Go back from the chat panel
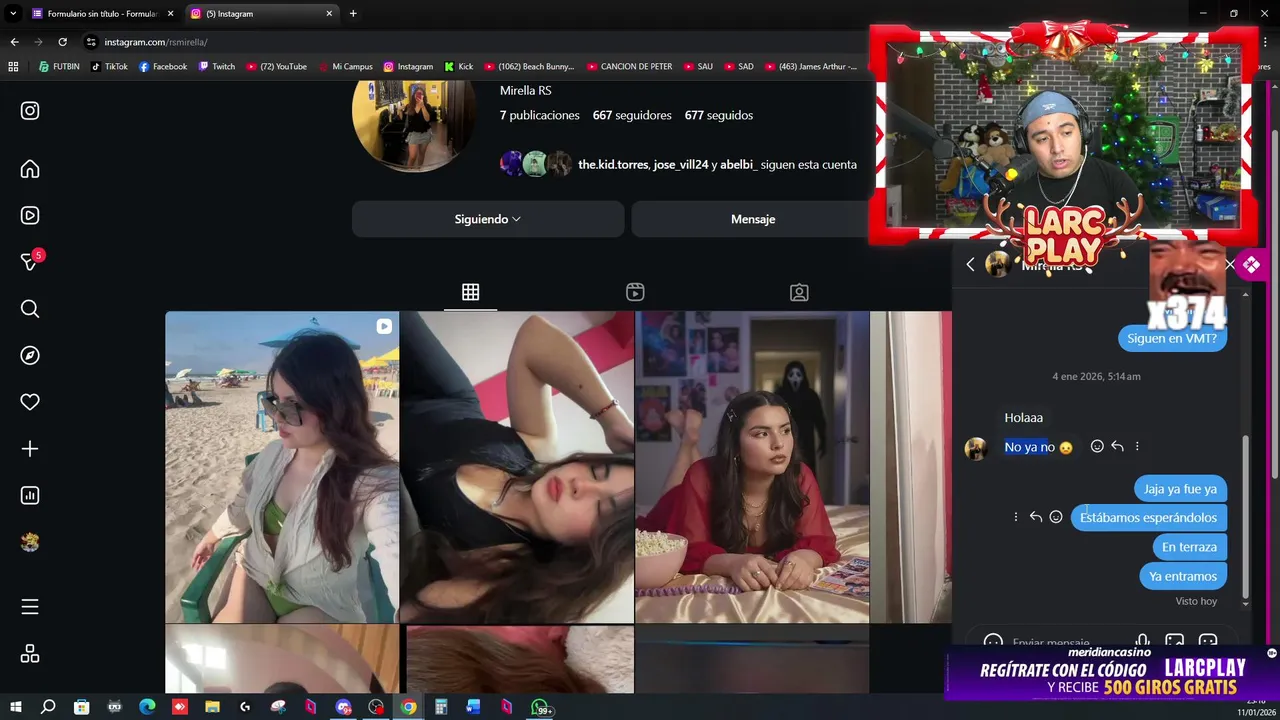Image resolution: width=1280 pixels, height=720 pixels. pos(970,264)
